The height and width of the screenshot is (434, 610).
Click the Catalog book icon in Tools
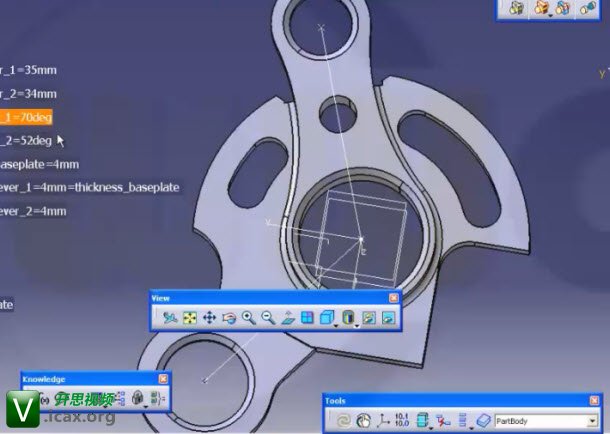(x=484, y=421)
